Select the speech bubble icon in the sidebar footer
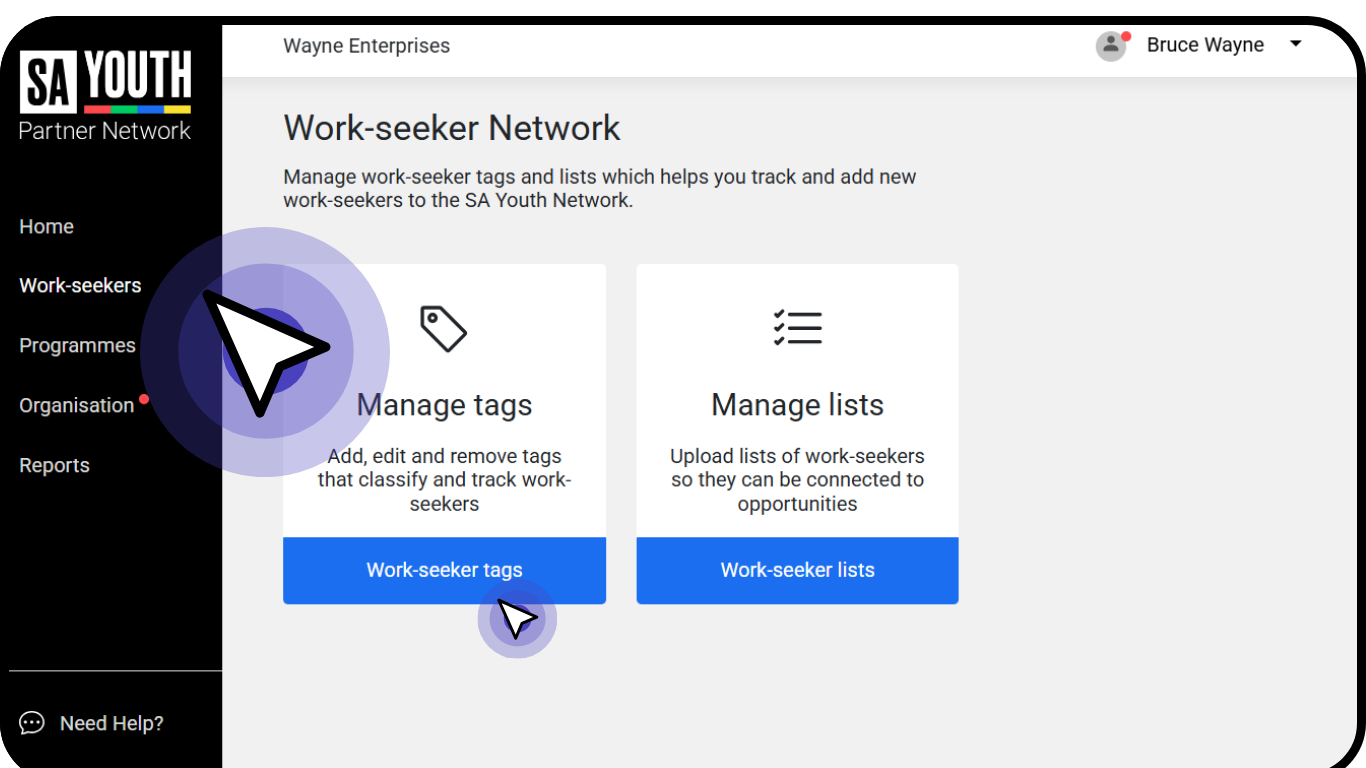This screenshot has height=768, width=1366. click(34, 723)
